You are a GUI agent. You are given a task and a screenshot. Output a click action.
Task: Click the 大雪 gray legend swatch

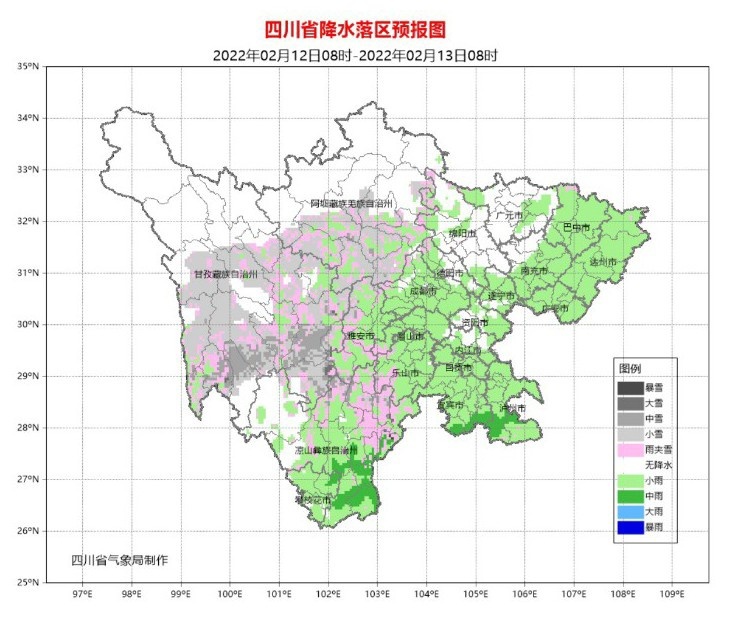(630, 403)
